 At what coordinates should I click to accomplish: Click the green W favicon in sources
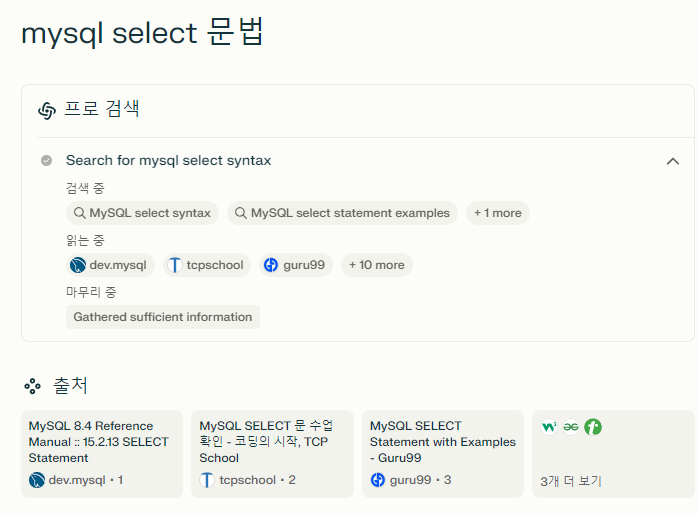549,427
